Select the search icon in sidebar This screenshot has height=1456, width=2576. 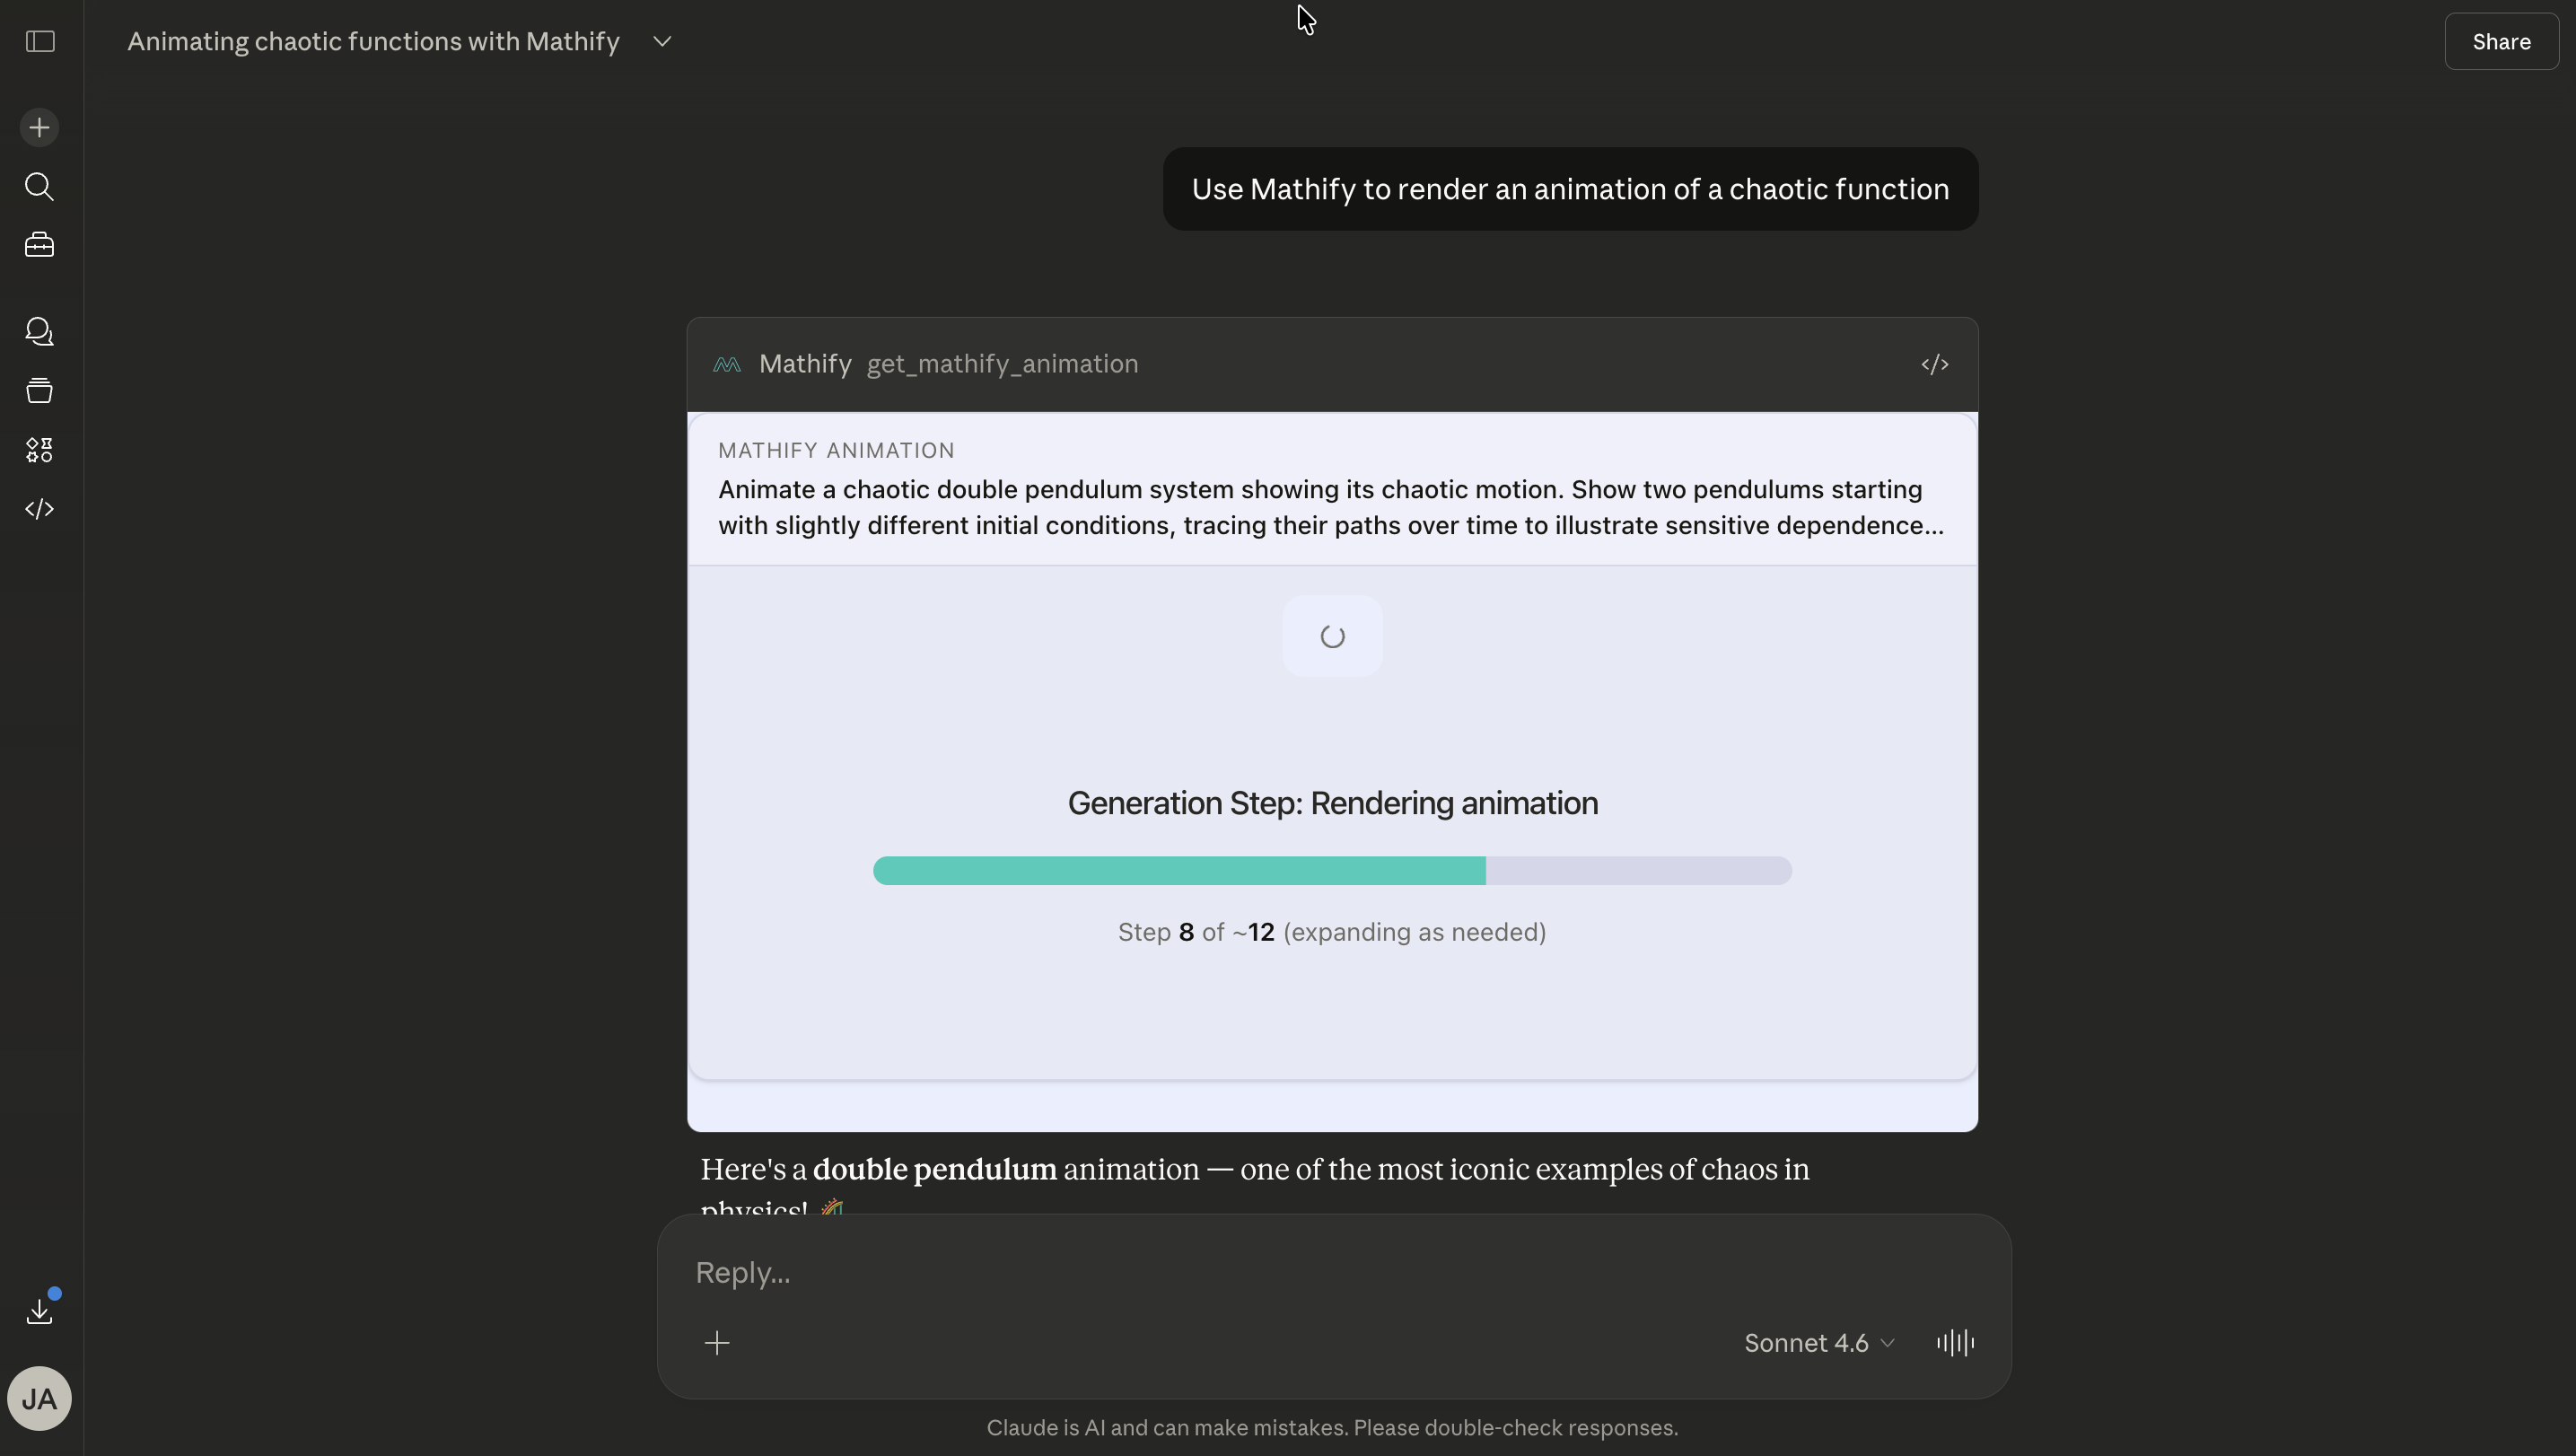tap(39, 187)
